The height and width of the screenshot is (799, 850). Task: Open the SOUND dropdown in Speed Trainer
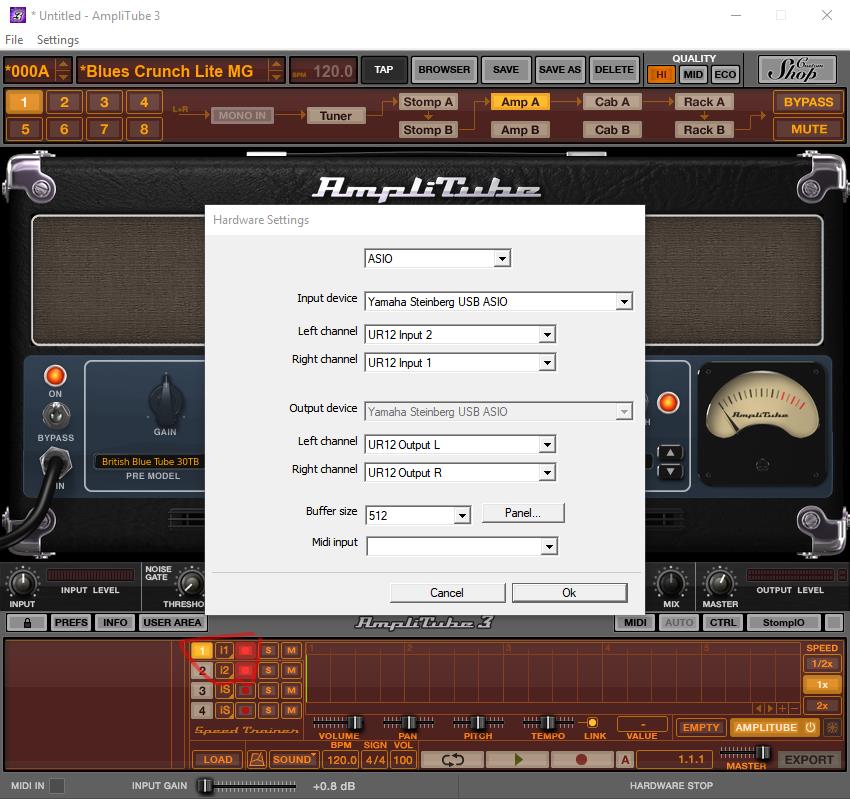(x=294, y=759)
